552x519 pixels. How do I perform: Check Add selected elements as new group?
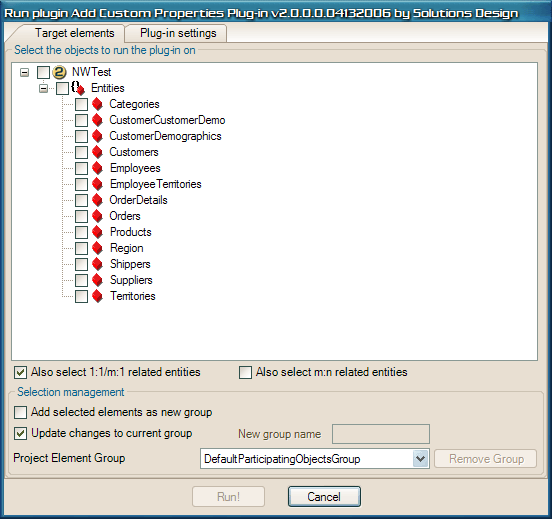click(x=20, y=412)
